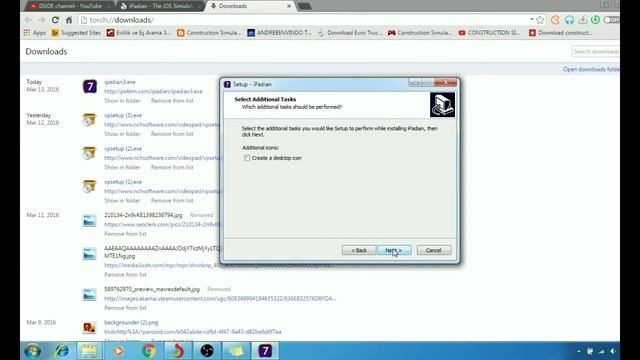This screenshot has width=640, height=360.
Task: Open OBS from the taskbar
Action: point(207,351)
